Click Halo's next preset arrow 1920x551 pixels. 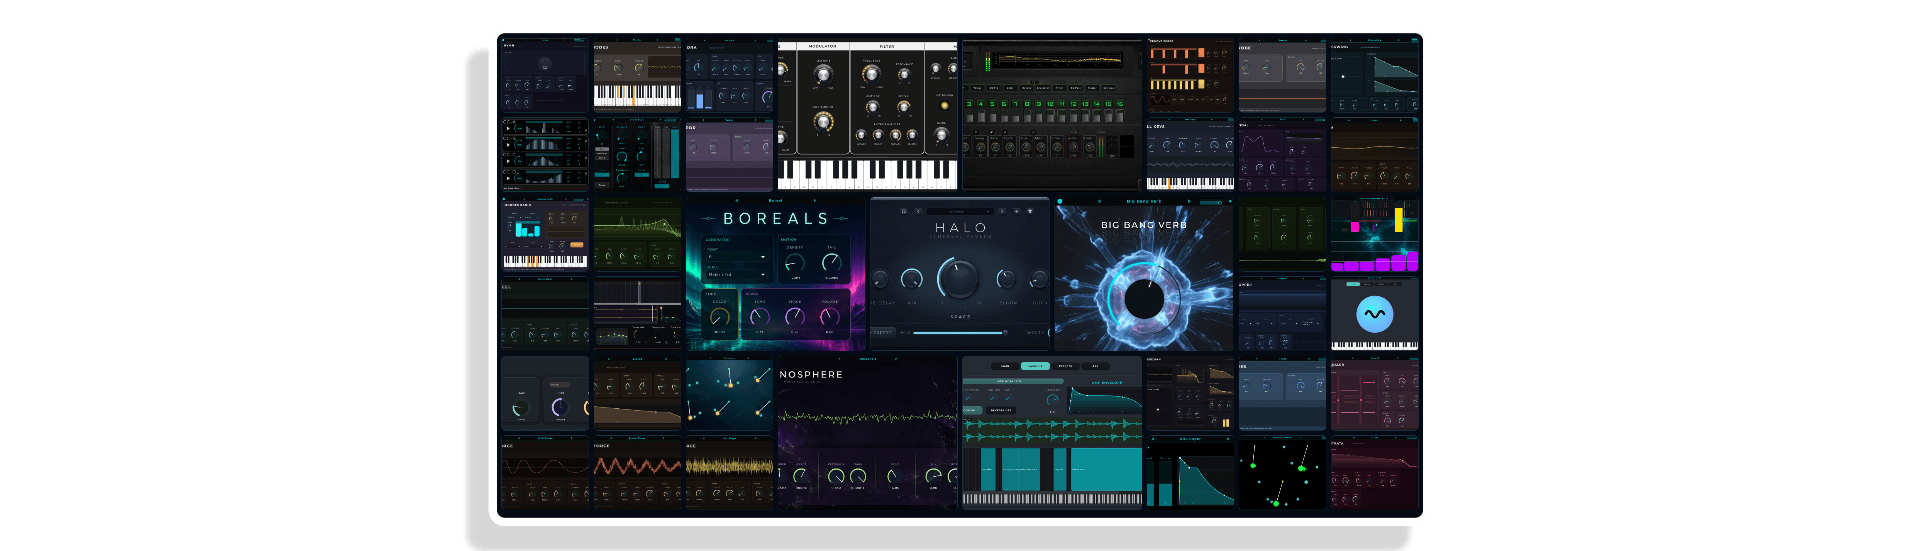coord(1002,211)
